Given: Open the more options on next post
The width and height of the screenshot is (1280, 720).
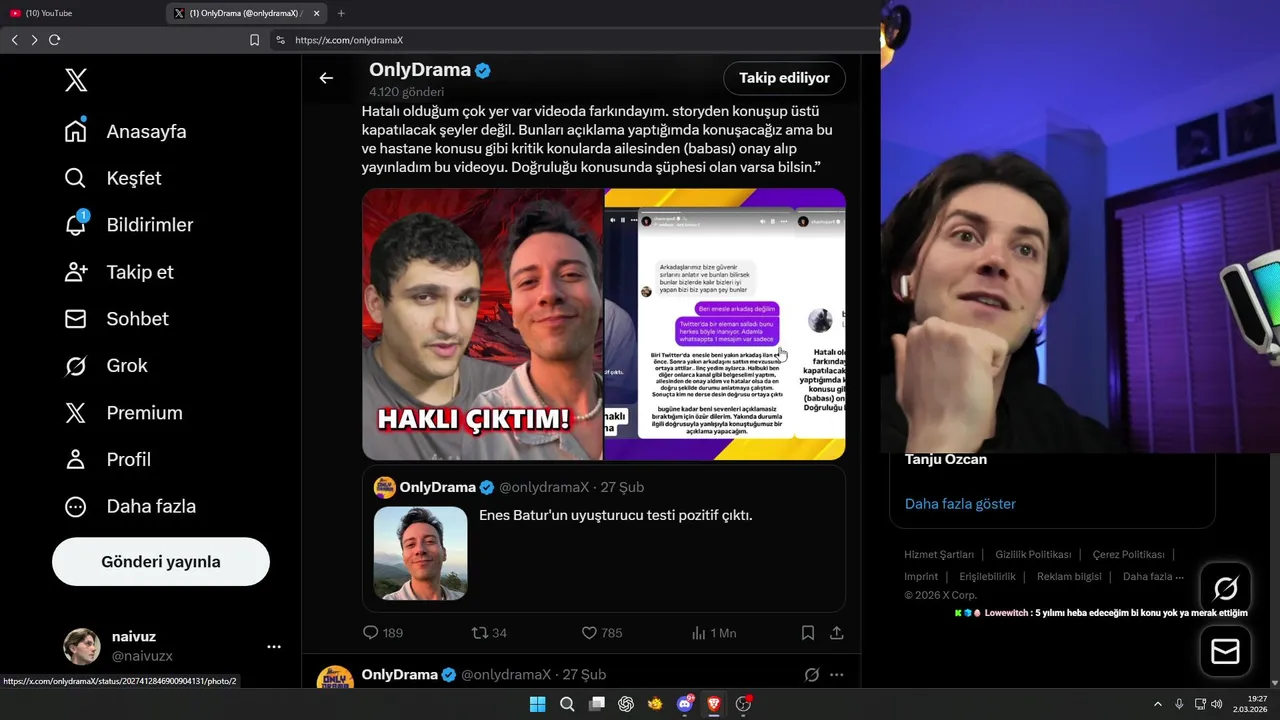Looking at the screenshot, I should point(837,675).
